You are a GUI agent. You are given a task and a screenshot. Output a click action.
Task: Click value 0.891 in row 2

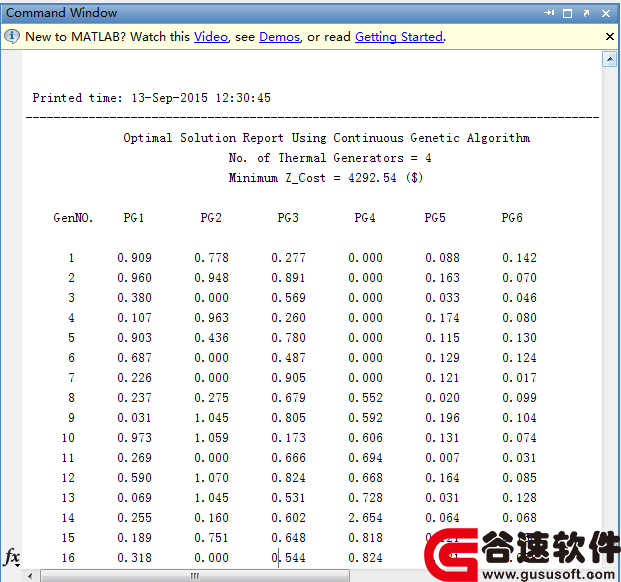pos(288,278)
